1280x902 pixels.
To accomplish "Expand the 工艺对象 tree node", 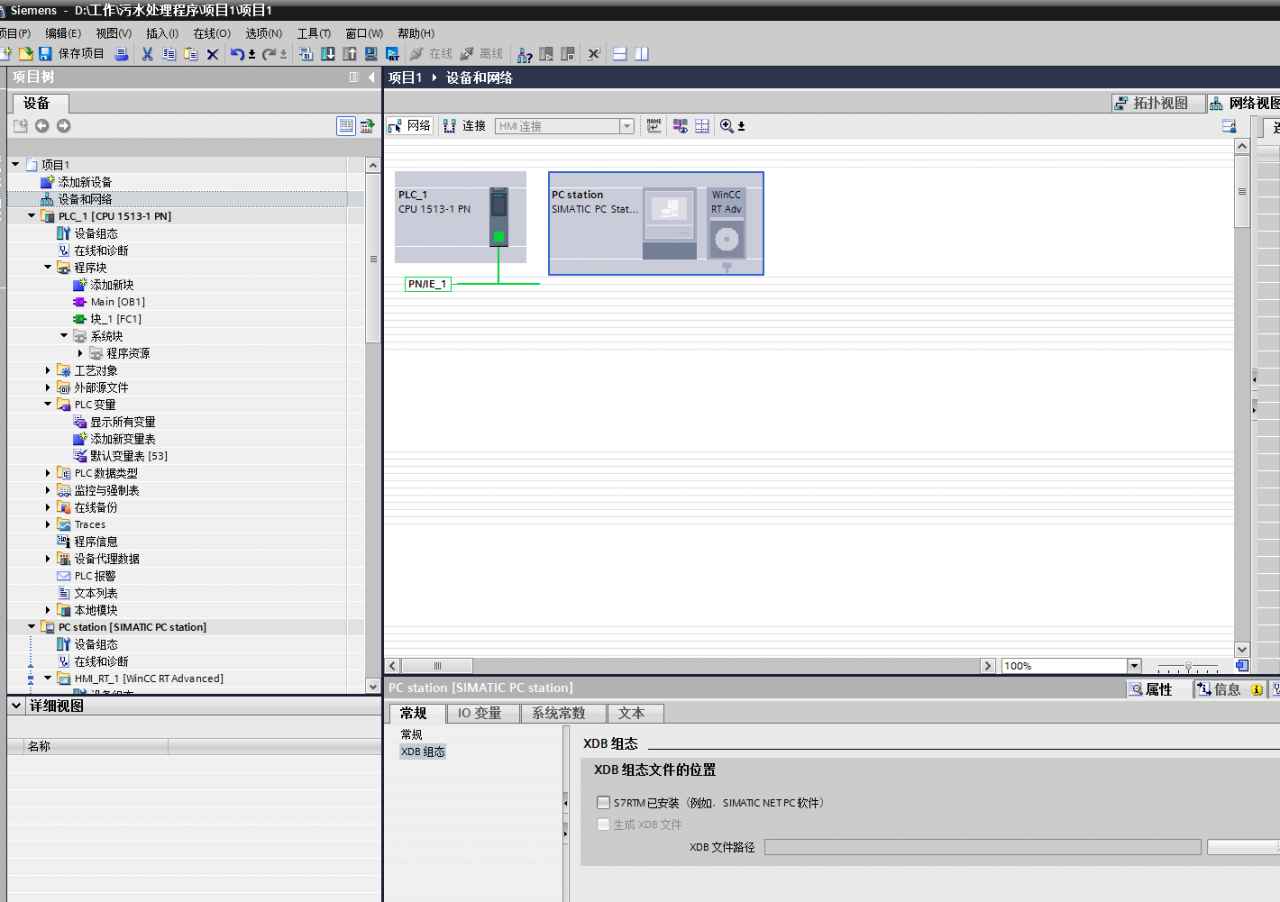I will pyautogui.click(x=48, y=371).
